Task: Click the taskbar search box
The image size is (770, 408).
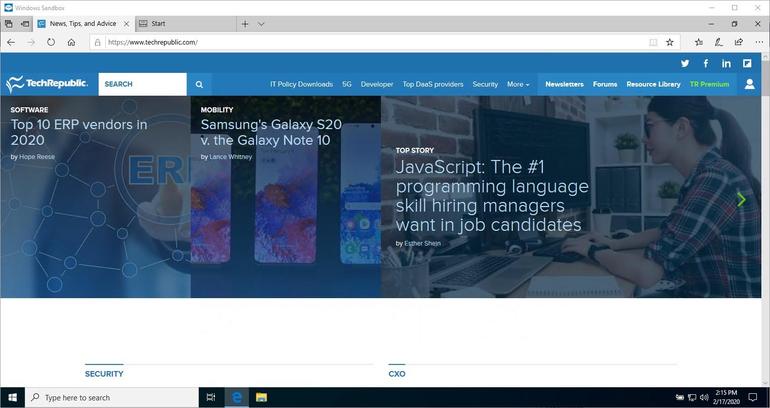Action: pyautogui.click(x=111, y=398)
